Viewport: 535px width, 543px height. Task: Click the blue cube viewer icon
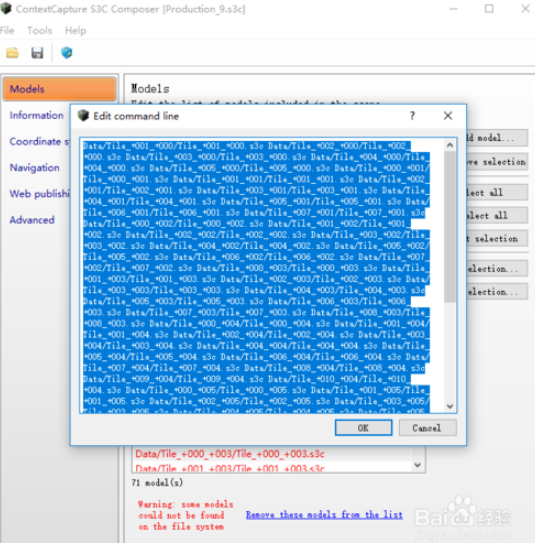pyautogui.click(x=66, y=53)
